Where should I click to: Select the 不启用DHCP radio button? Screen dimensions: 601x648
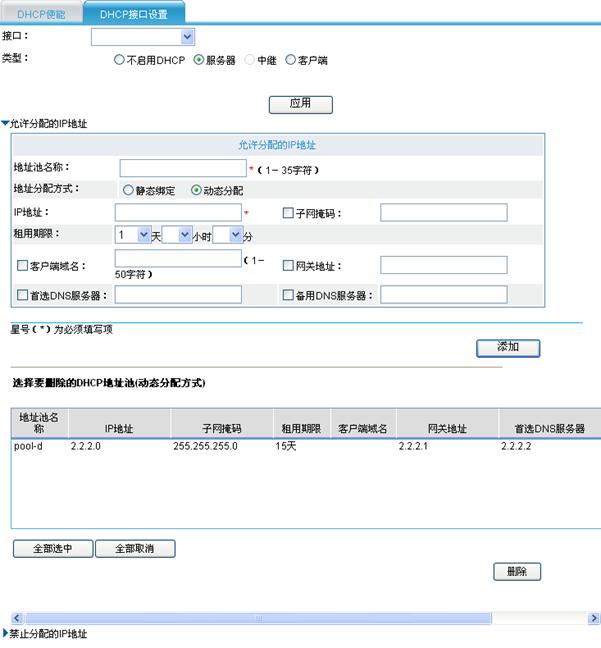click(x=119, y=60)
